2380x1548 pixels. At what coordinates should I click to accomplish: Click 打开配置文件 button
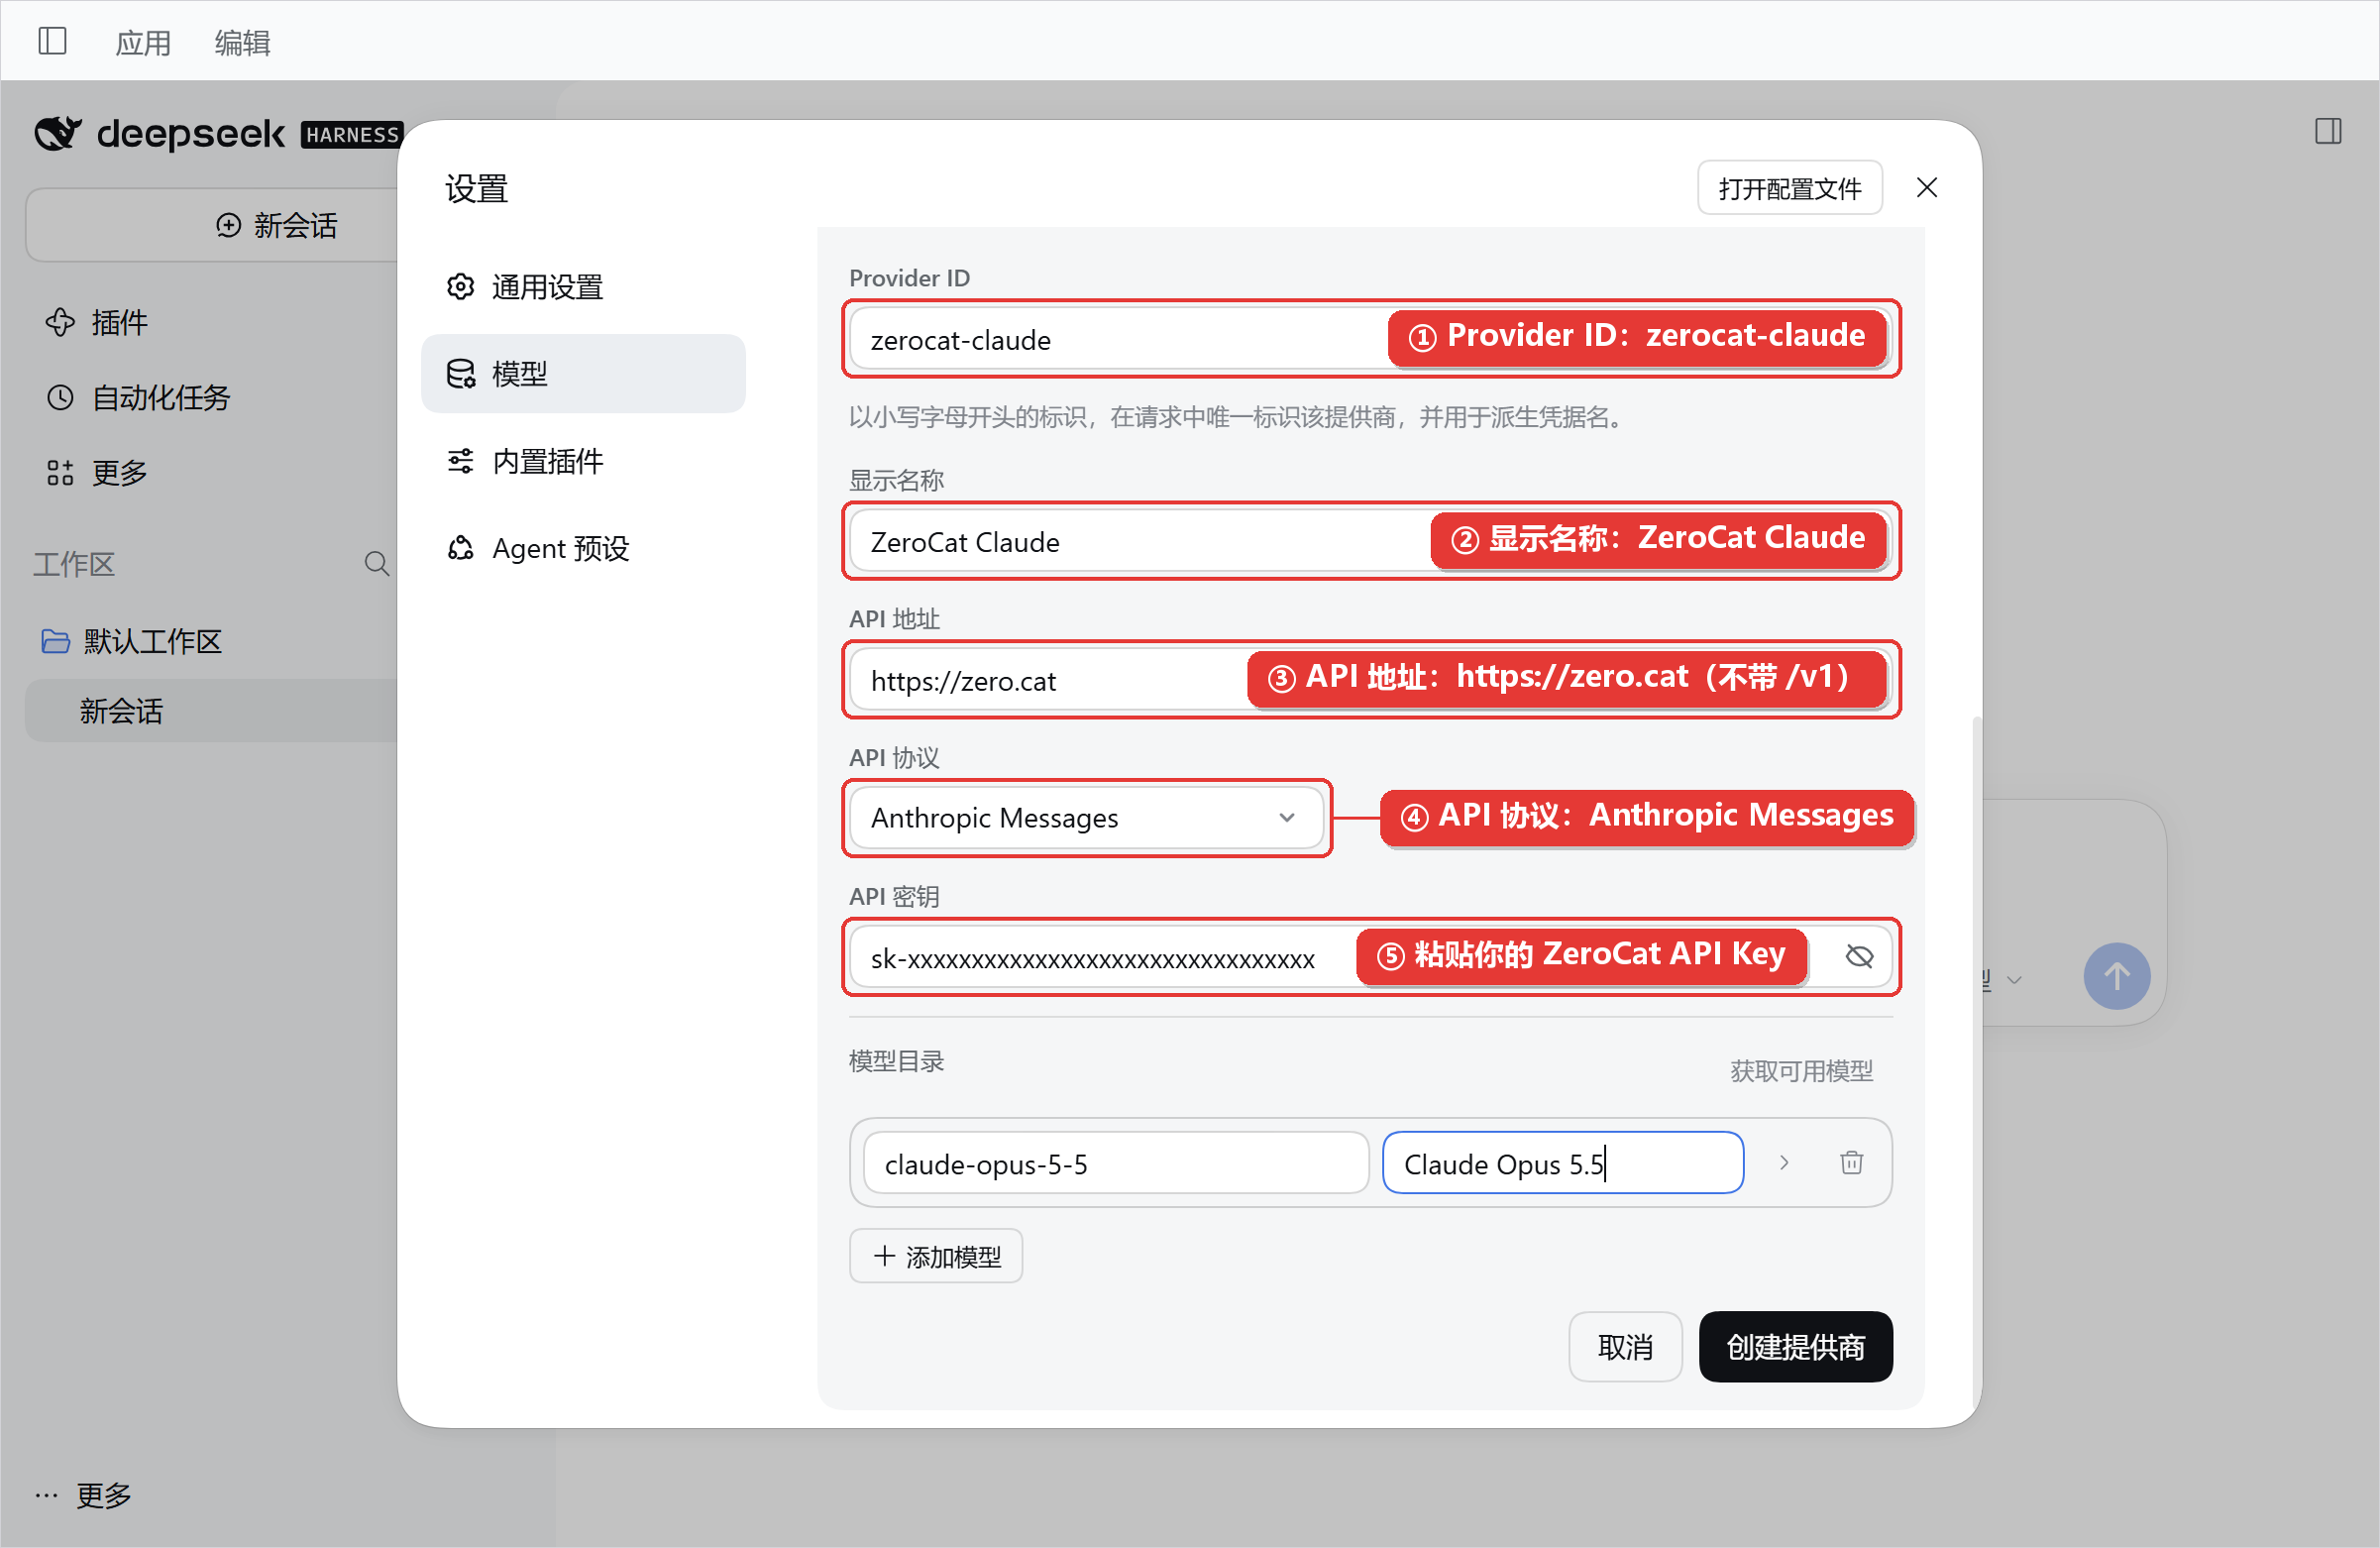click(x=1789, y=188)
